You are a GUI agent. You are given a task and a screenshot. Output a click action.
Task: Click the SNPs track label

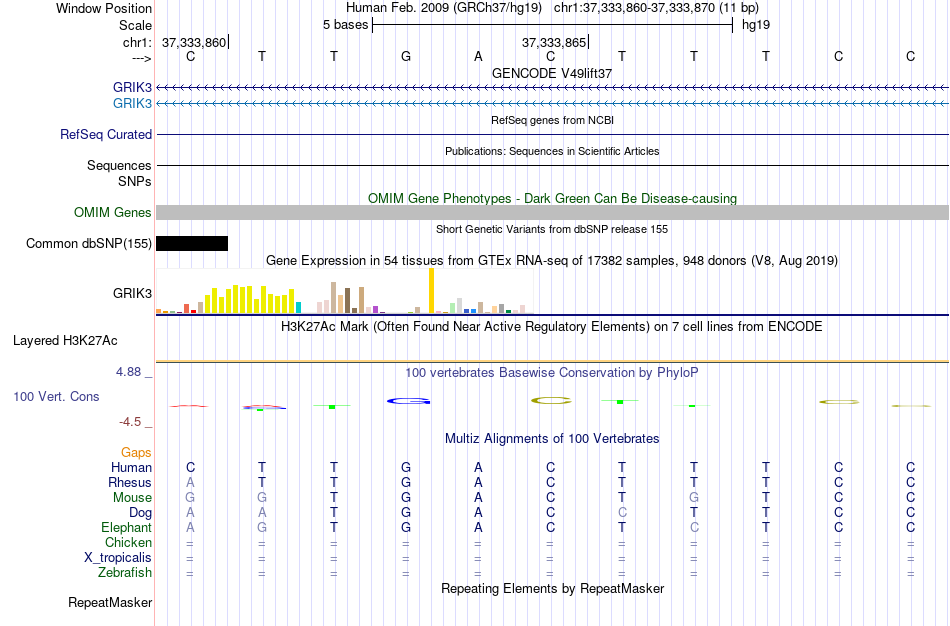tap(135, 181)
